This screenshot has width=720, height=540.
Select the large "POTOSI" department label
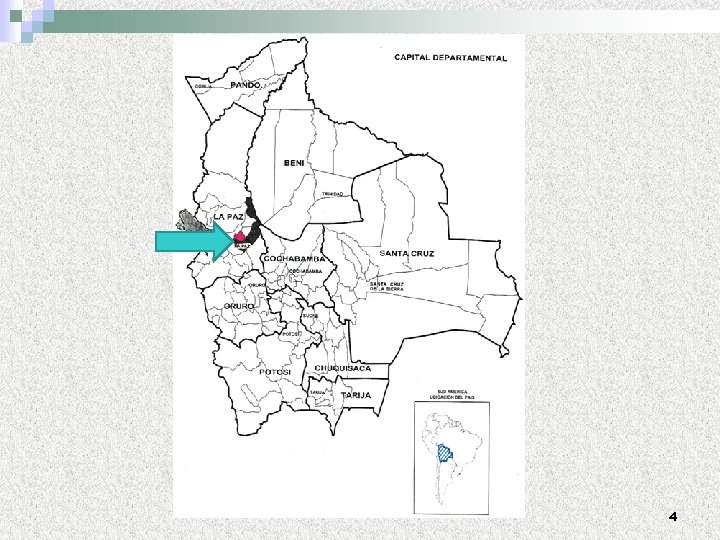pyautogui.click(x=275, y=372)
